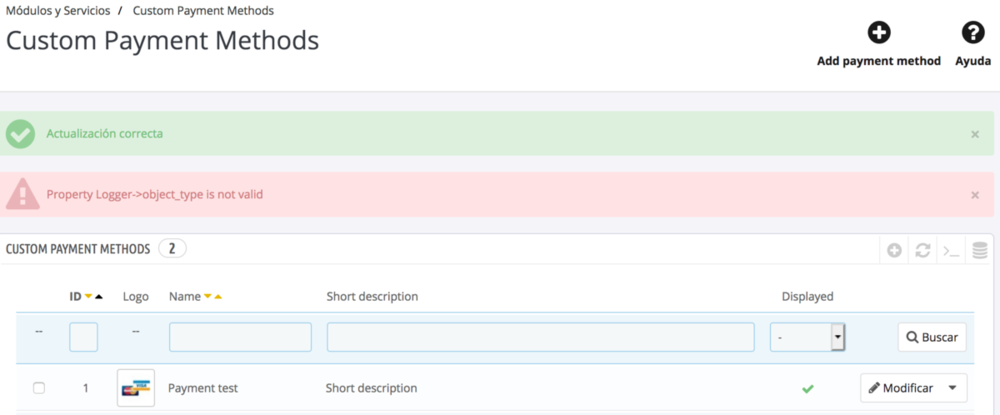Open the Ayuda help icon

click(x=972, y=33)
